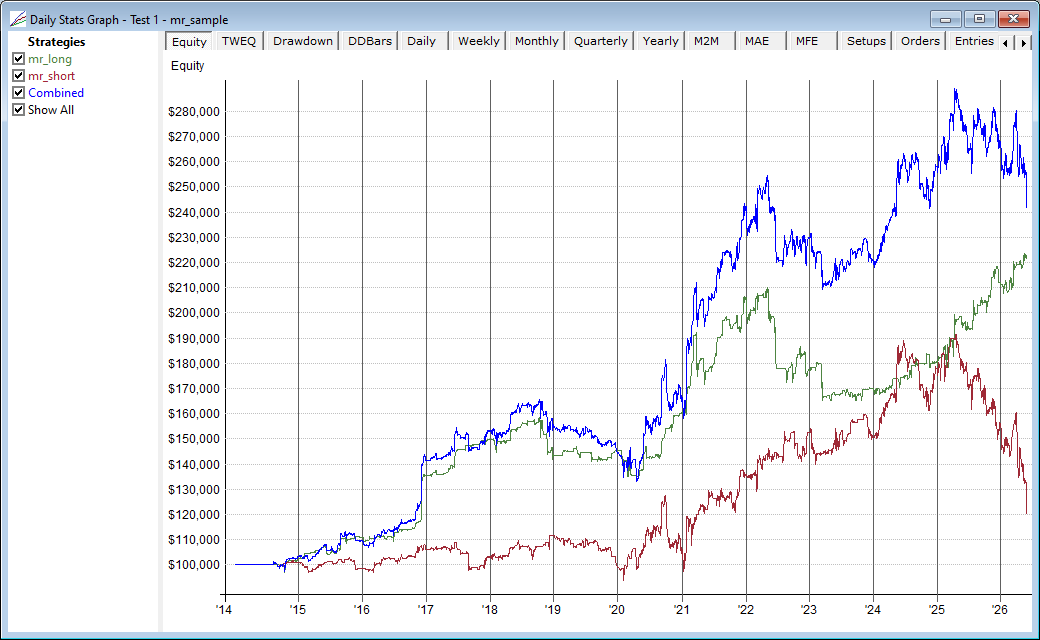Select the DDBars tab
Viewport: 1040px width, 640px height.
tap(369, 41)
